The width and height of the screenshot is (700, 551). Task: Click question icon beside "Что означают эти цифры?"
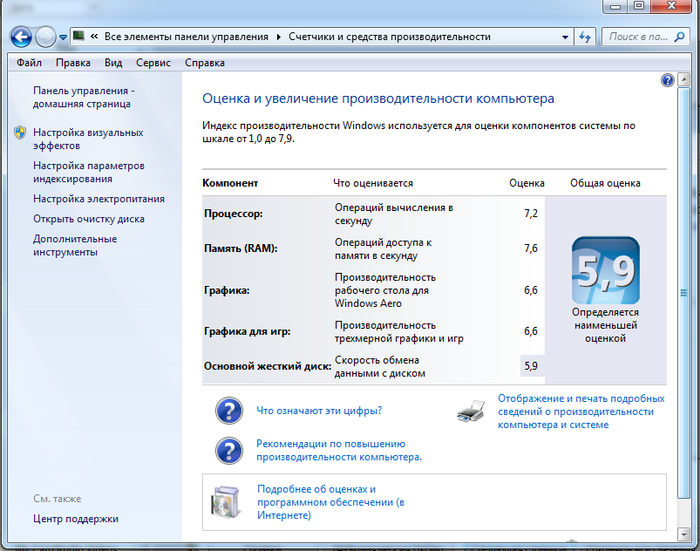[x=229, y=410]
